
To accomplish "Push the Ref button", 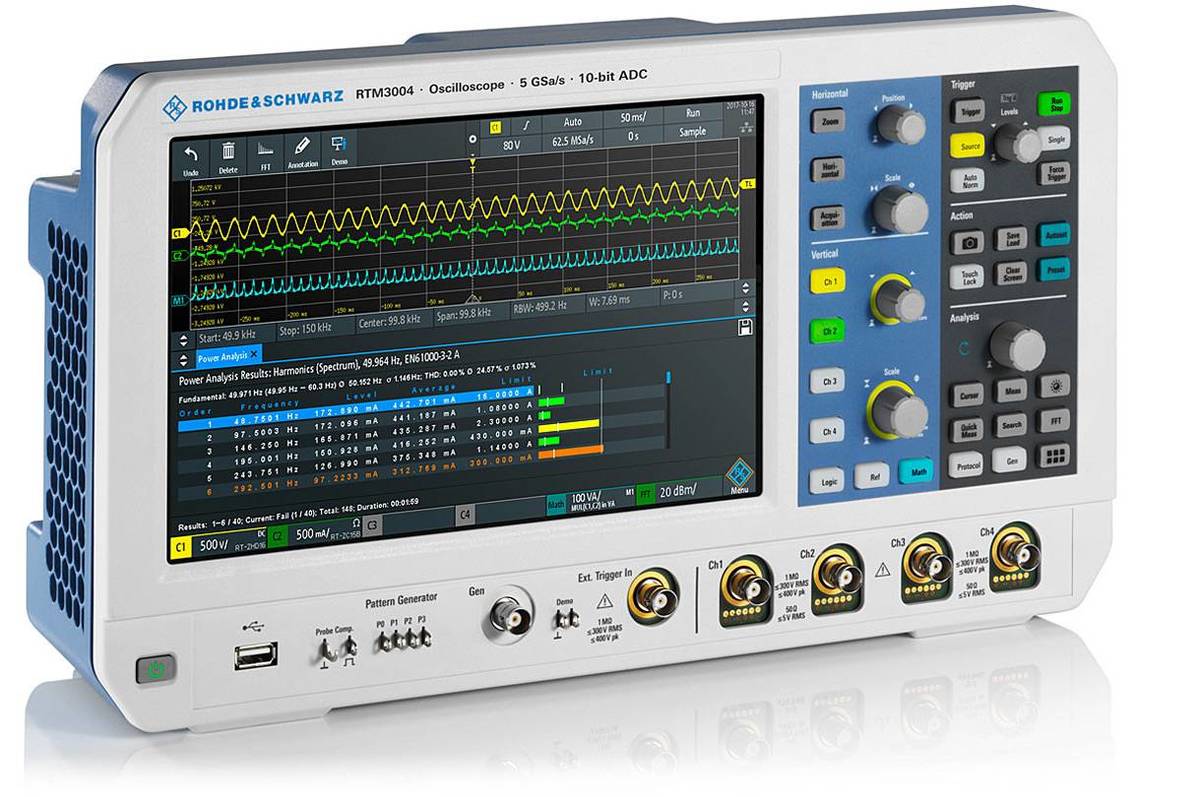I will tap(871, 474).
